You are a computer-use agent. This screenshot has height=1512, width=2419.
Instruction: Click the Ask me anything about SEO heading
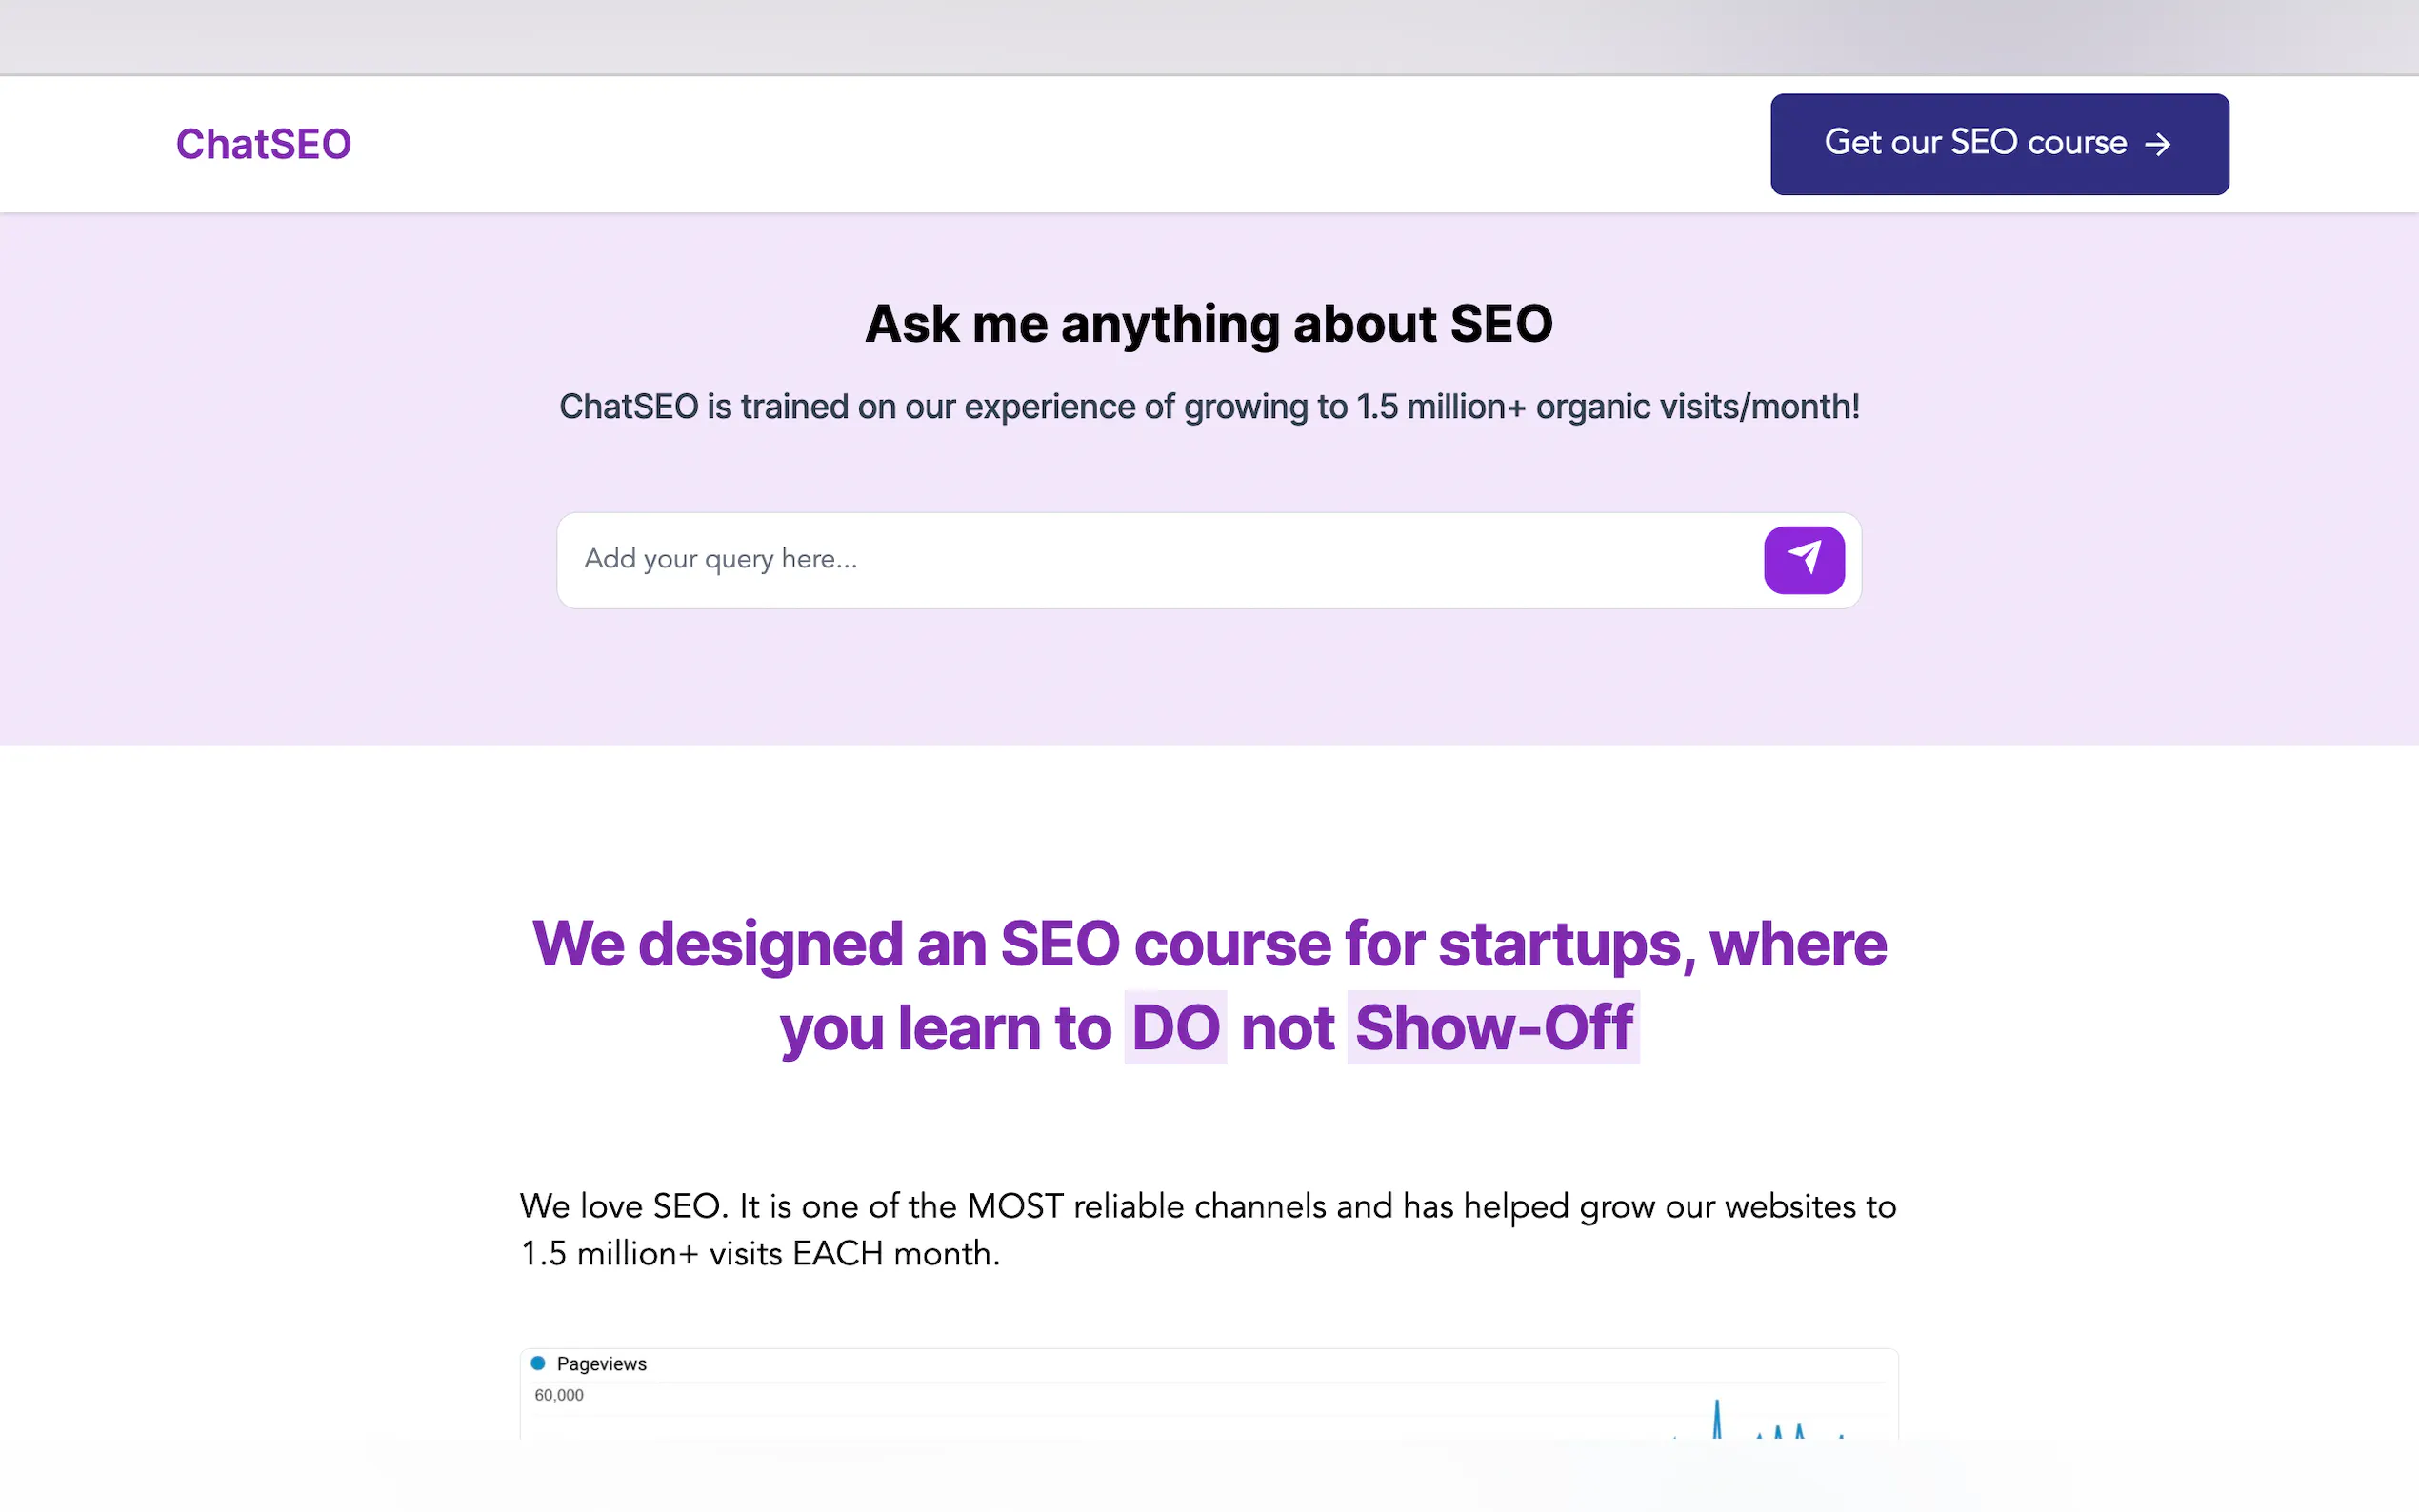coord(1208,324)
